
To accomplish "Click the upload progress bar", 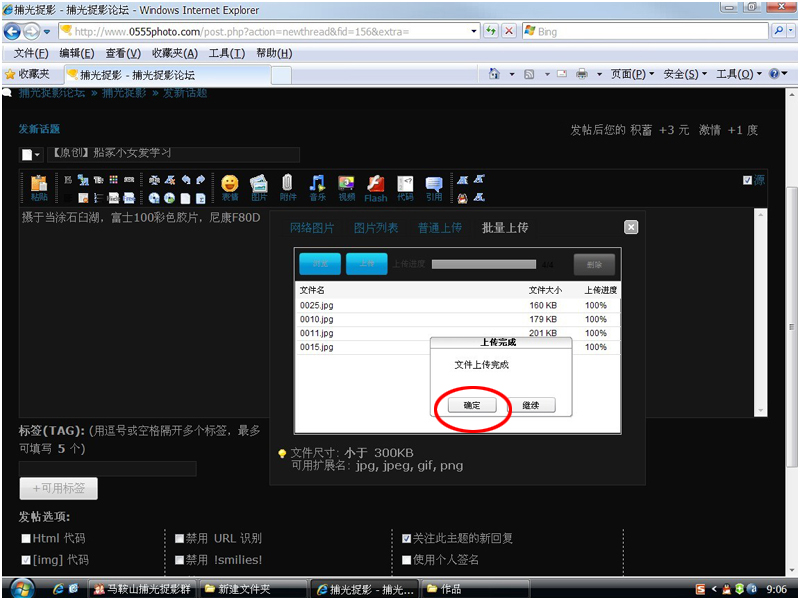I will point(486,264).
